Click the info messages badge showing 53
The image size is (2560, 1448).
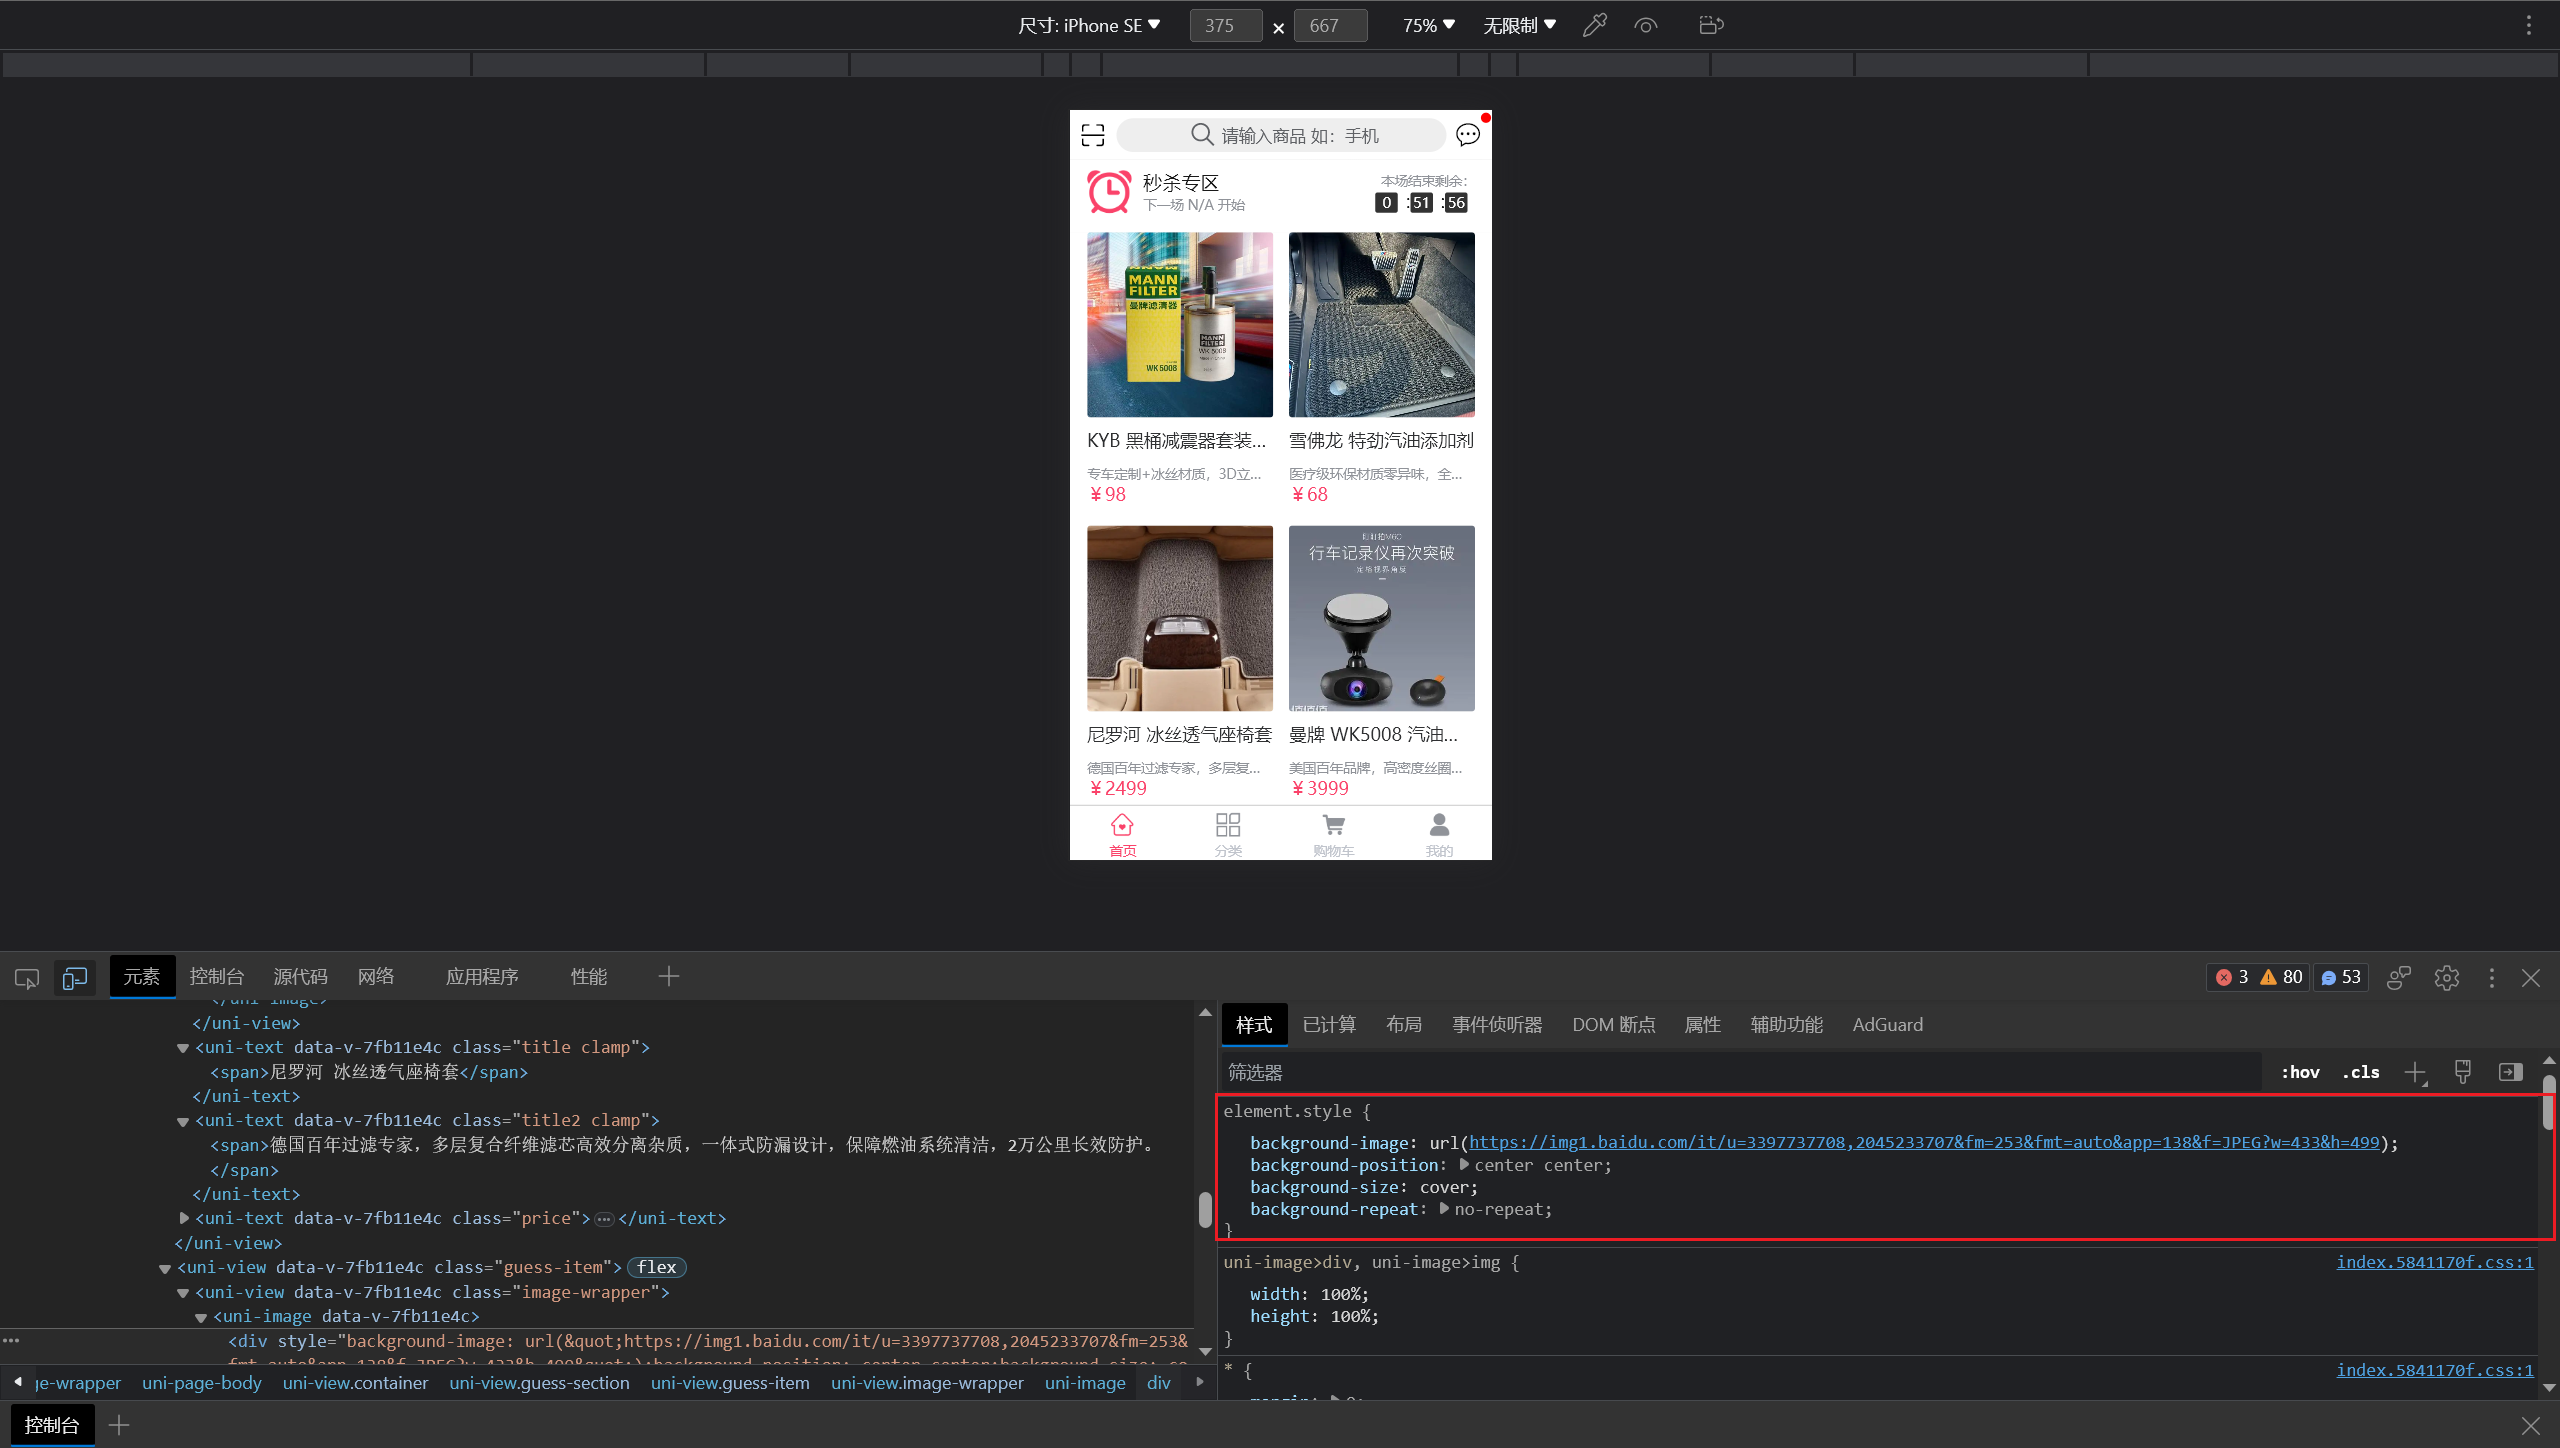(x=2341, y=977)
